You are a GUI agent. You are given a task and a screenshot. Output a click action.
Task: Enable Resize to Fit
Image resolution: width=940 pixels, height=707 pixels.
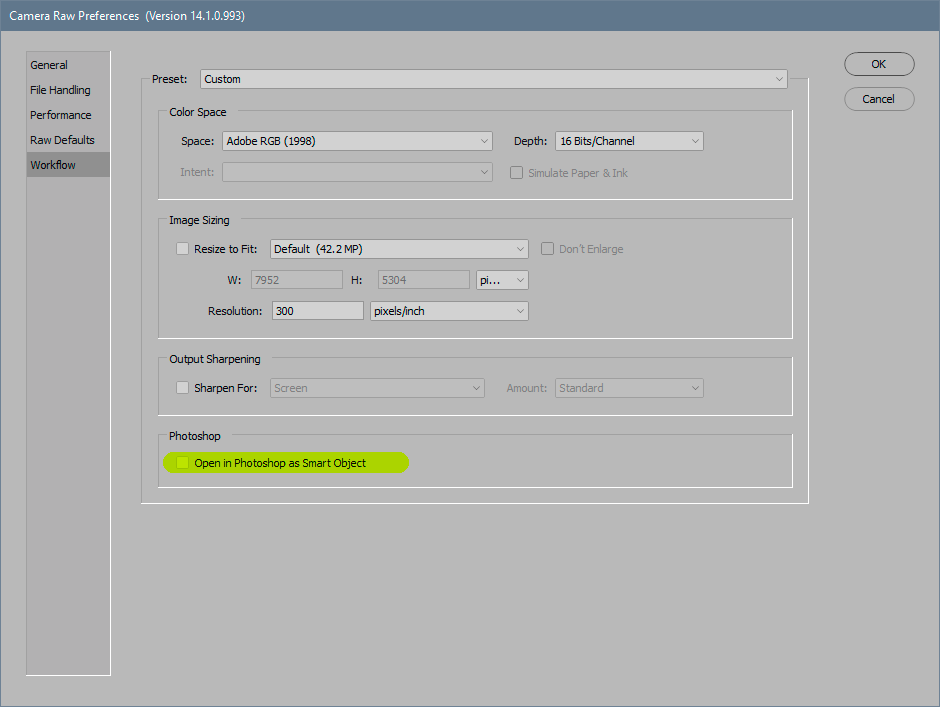[183, 248]
